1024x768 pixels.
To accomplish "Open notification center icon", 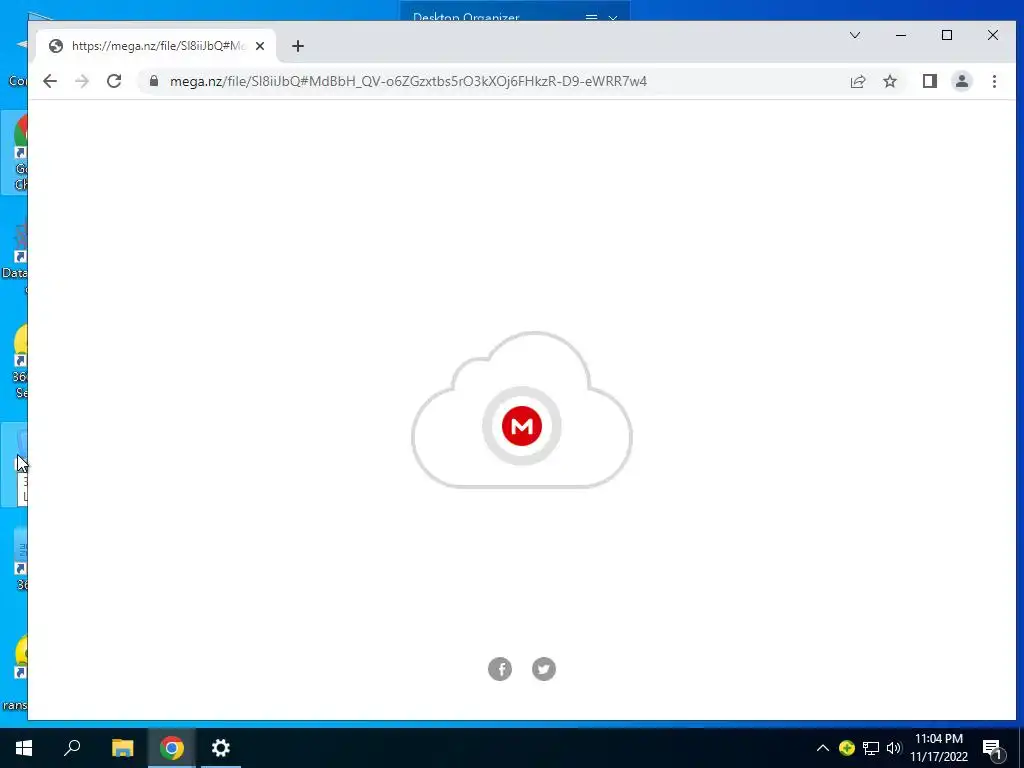I will tap(993, 749).
